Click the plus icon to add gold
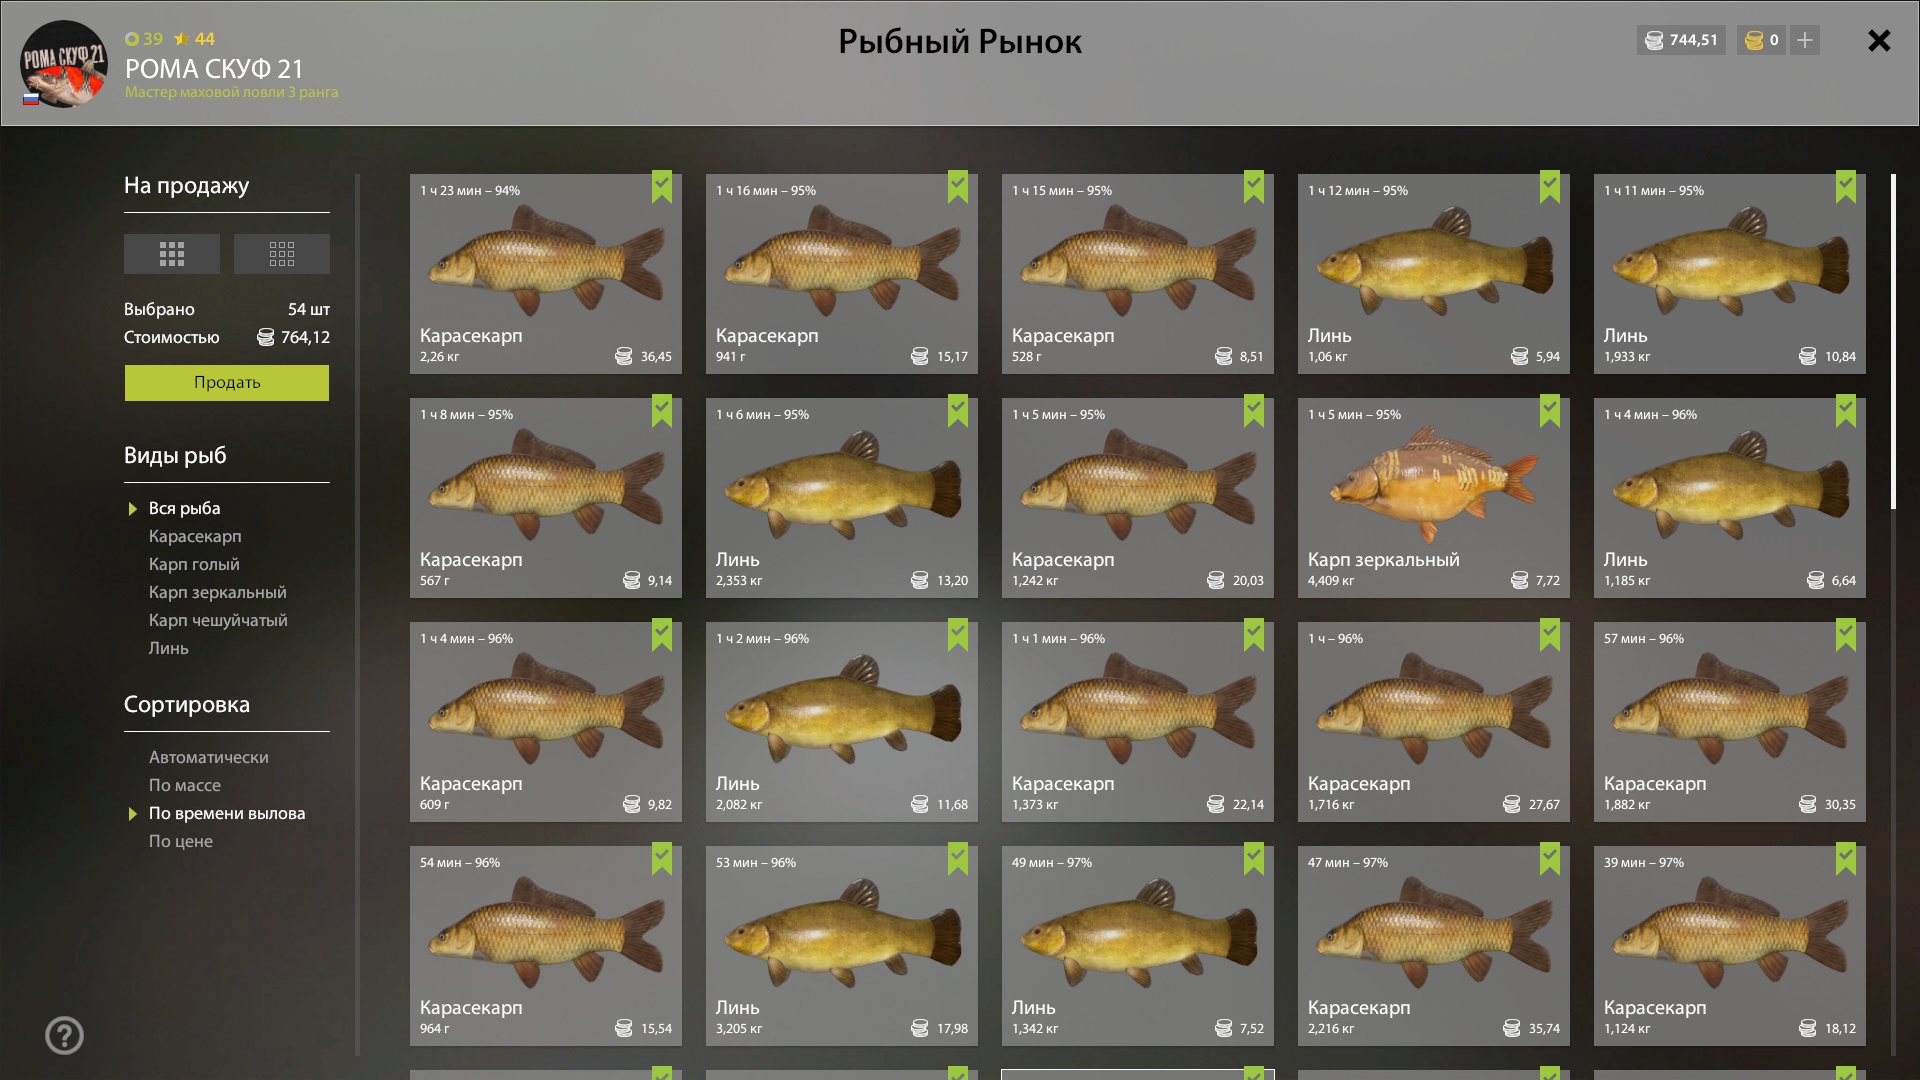Screen dimensions: 1920x1080 1805,40
